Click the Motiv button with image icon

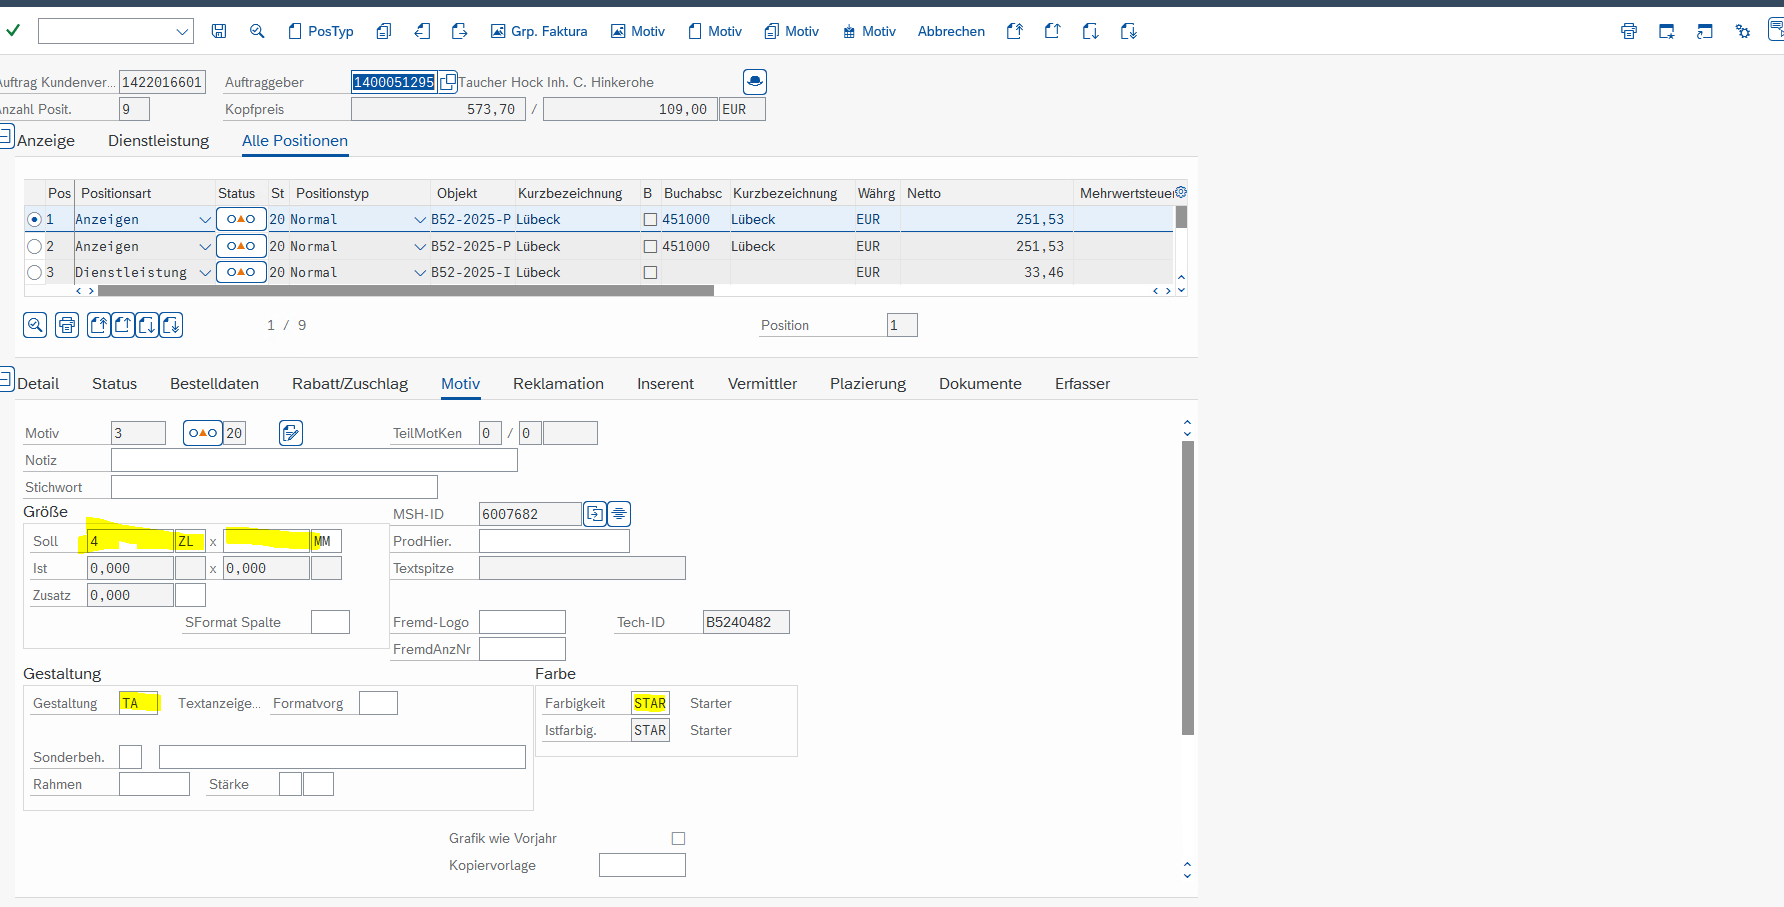(x=638, y=31)
